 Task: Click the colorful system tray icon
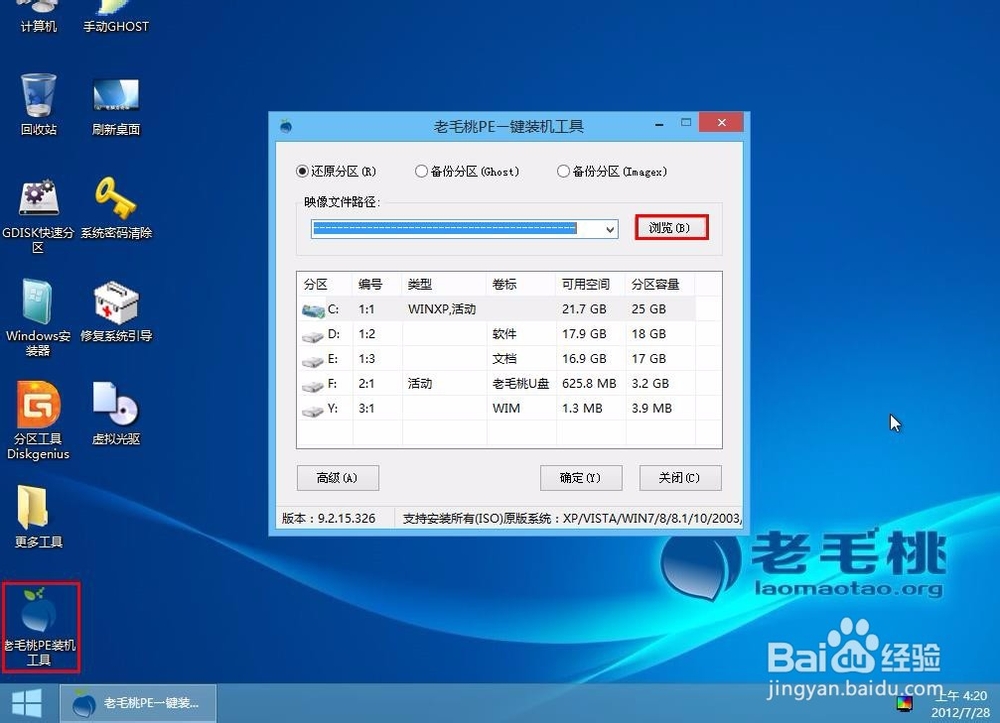(904, 704)
